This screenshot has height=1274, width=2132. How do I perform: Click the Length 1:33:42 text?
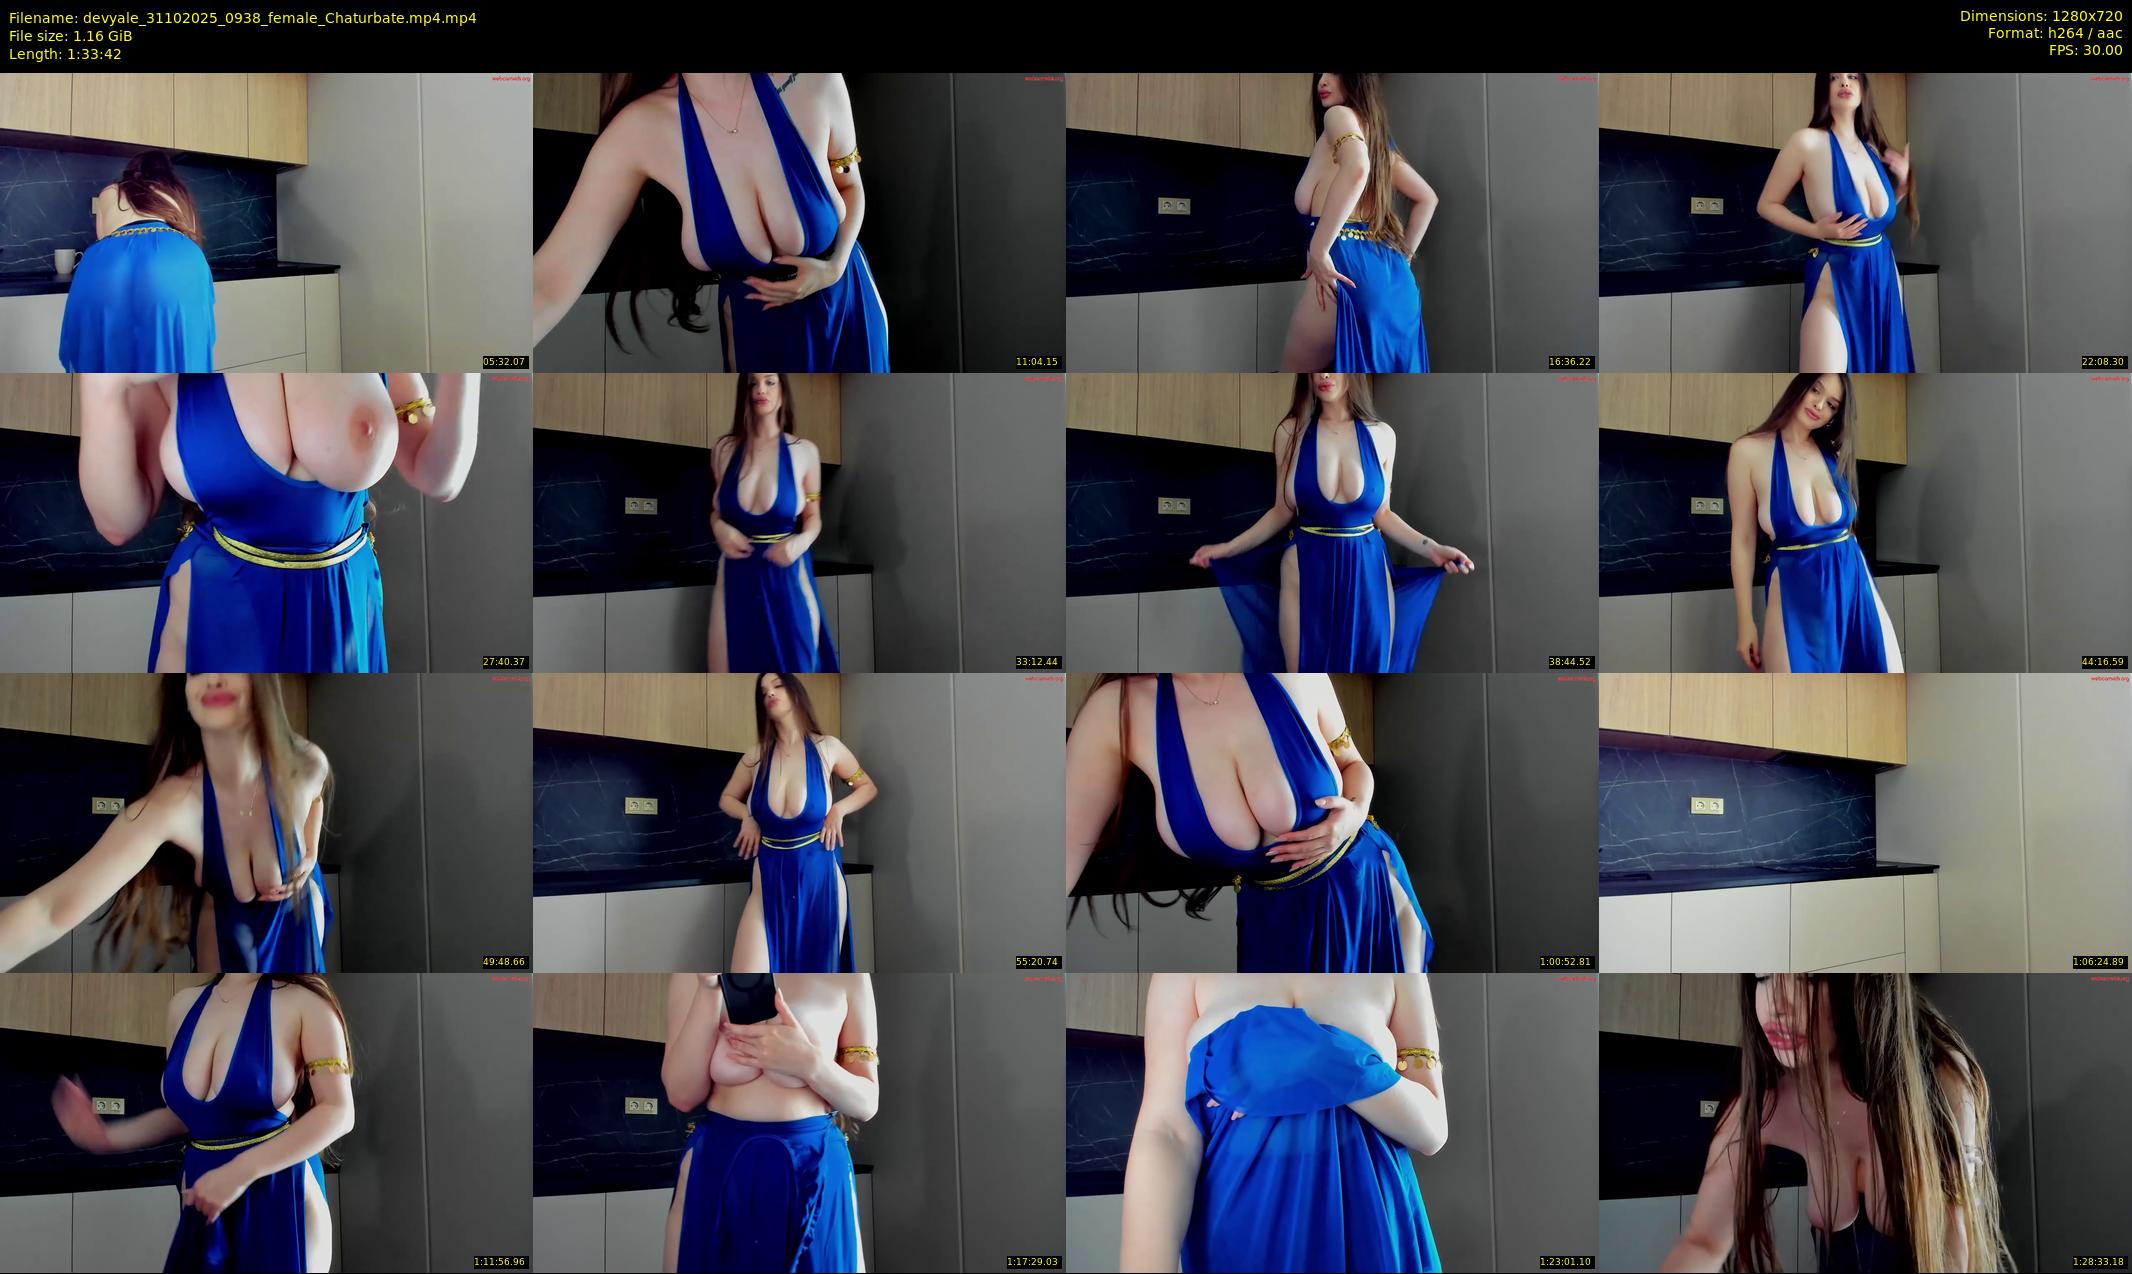click(x=65, y=54)
